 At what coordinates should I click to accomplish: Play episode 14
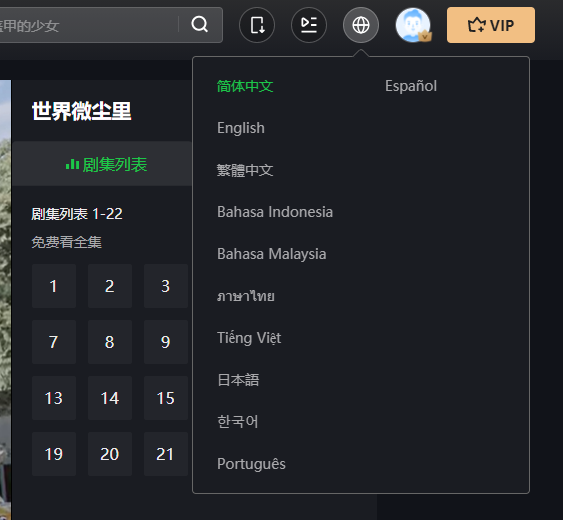[110, 398]
